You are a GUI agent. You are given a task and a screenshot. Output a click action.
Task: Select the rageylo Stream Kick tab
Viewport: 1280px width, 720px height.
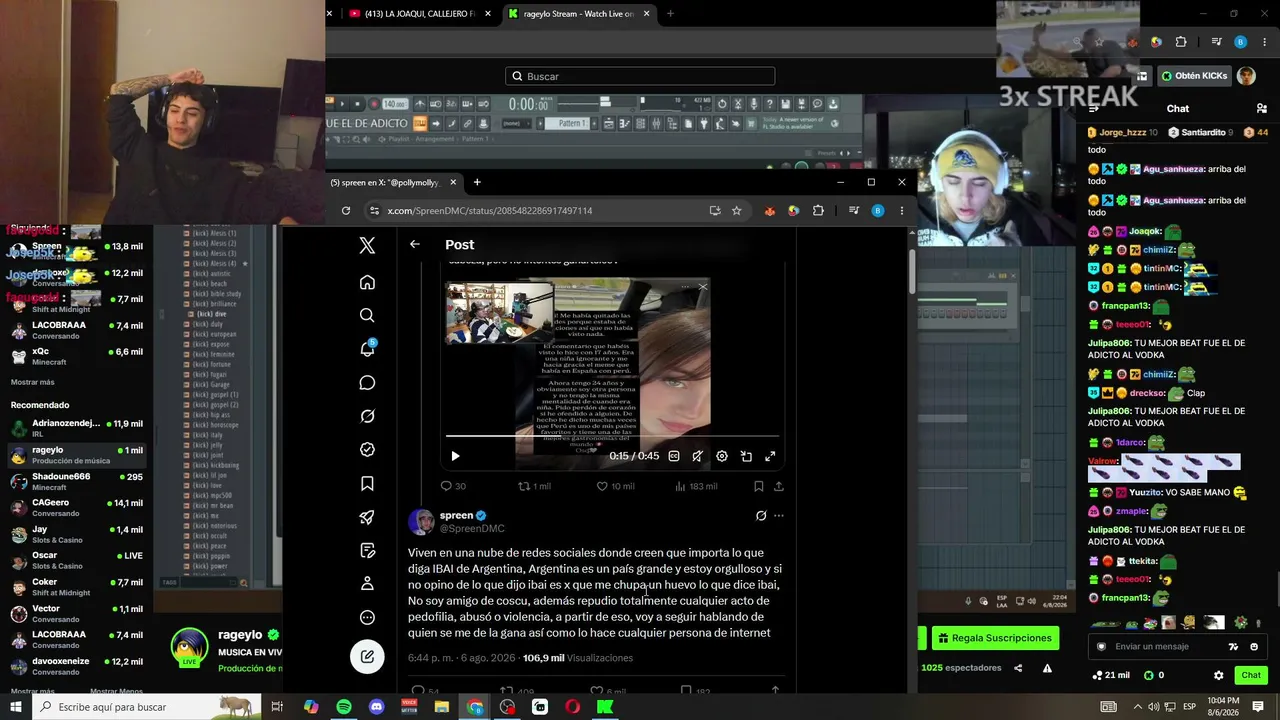pyautogui.click(x=578, y=14)
